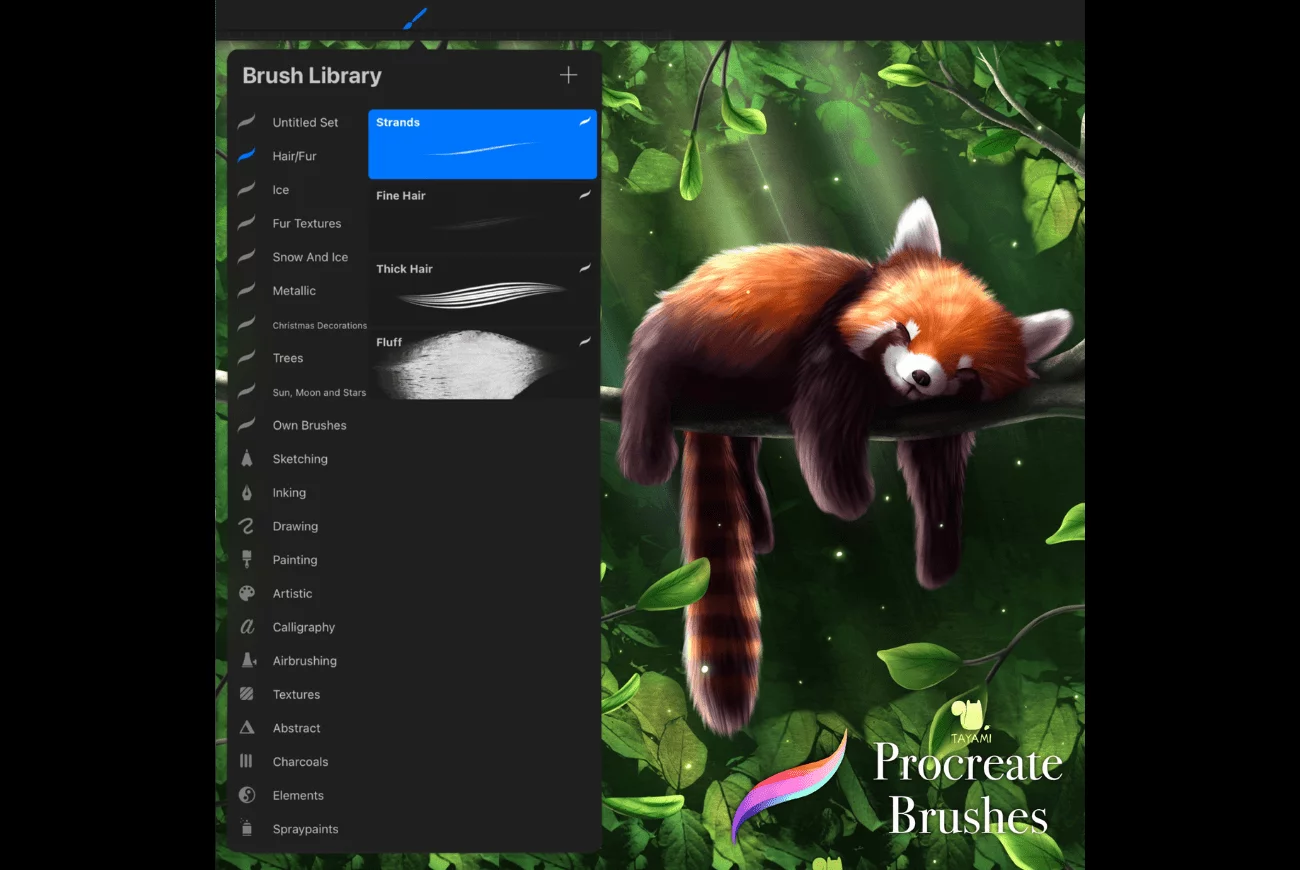
Task: Click the pencil tip icon for Sketching
Action: 246,459
